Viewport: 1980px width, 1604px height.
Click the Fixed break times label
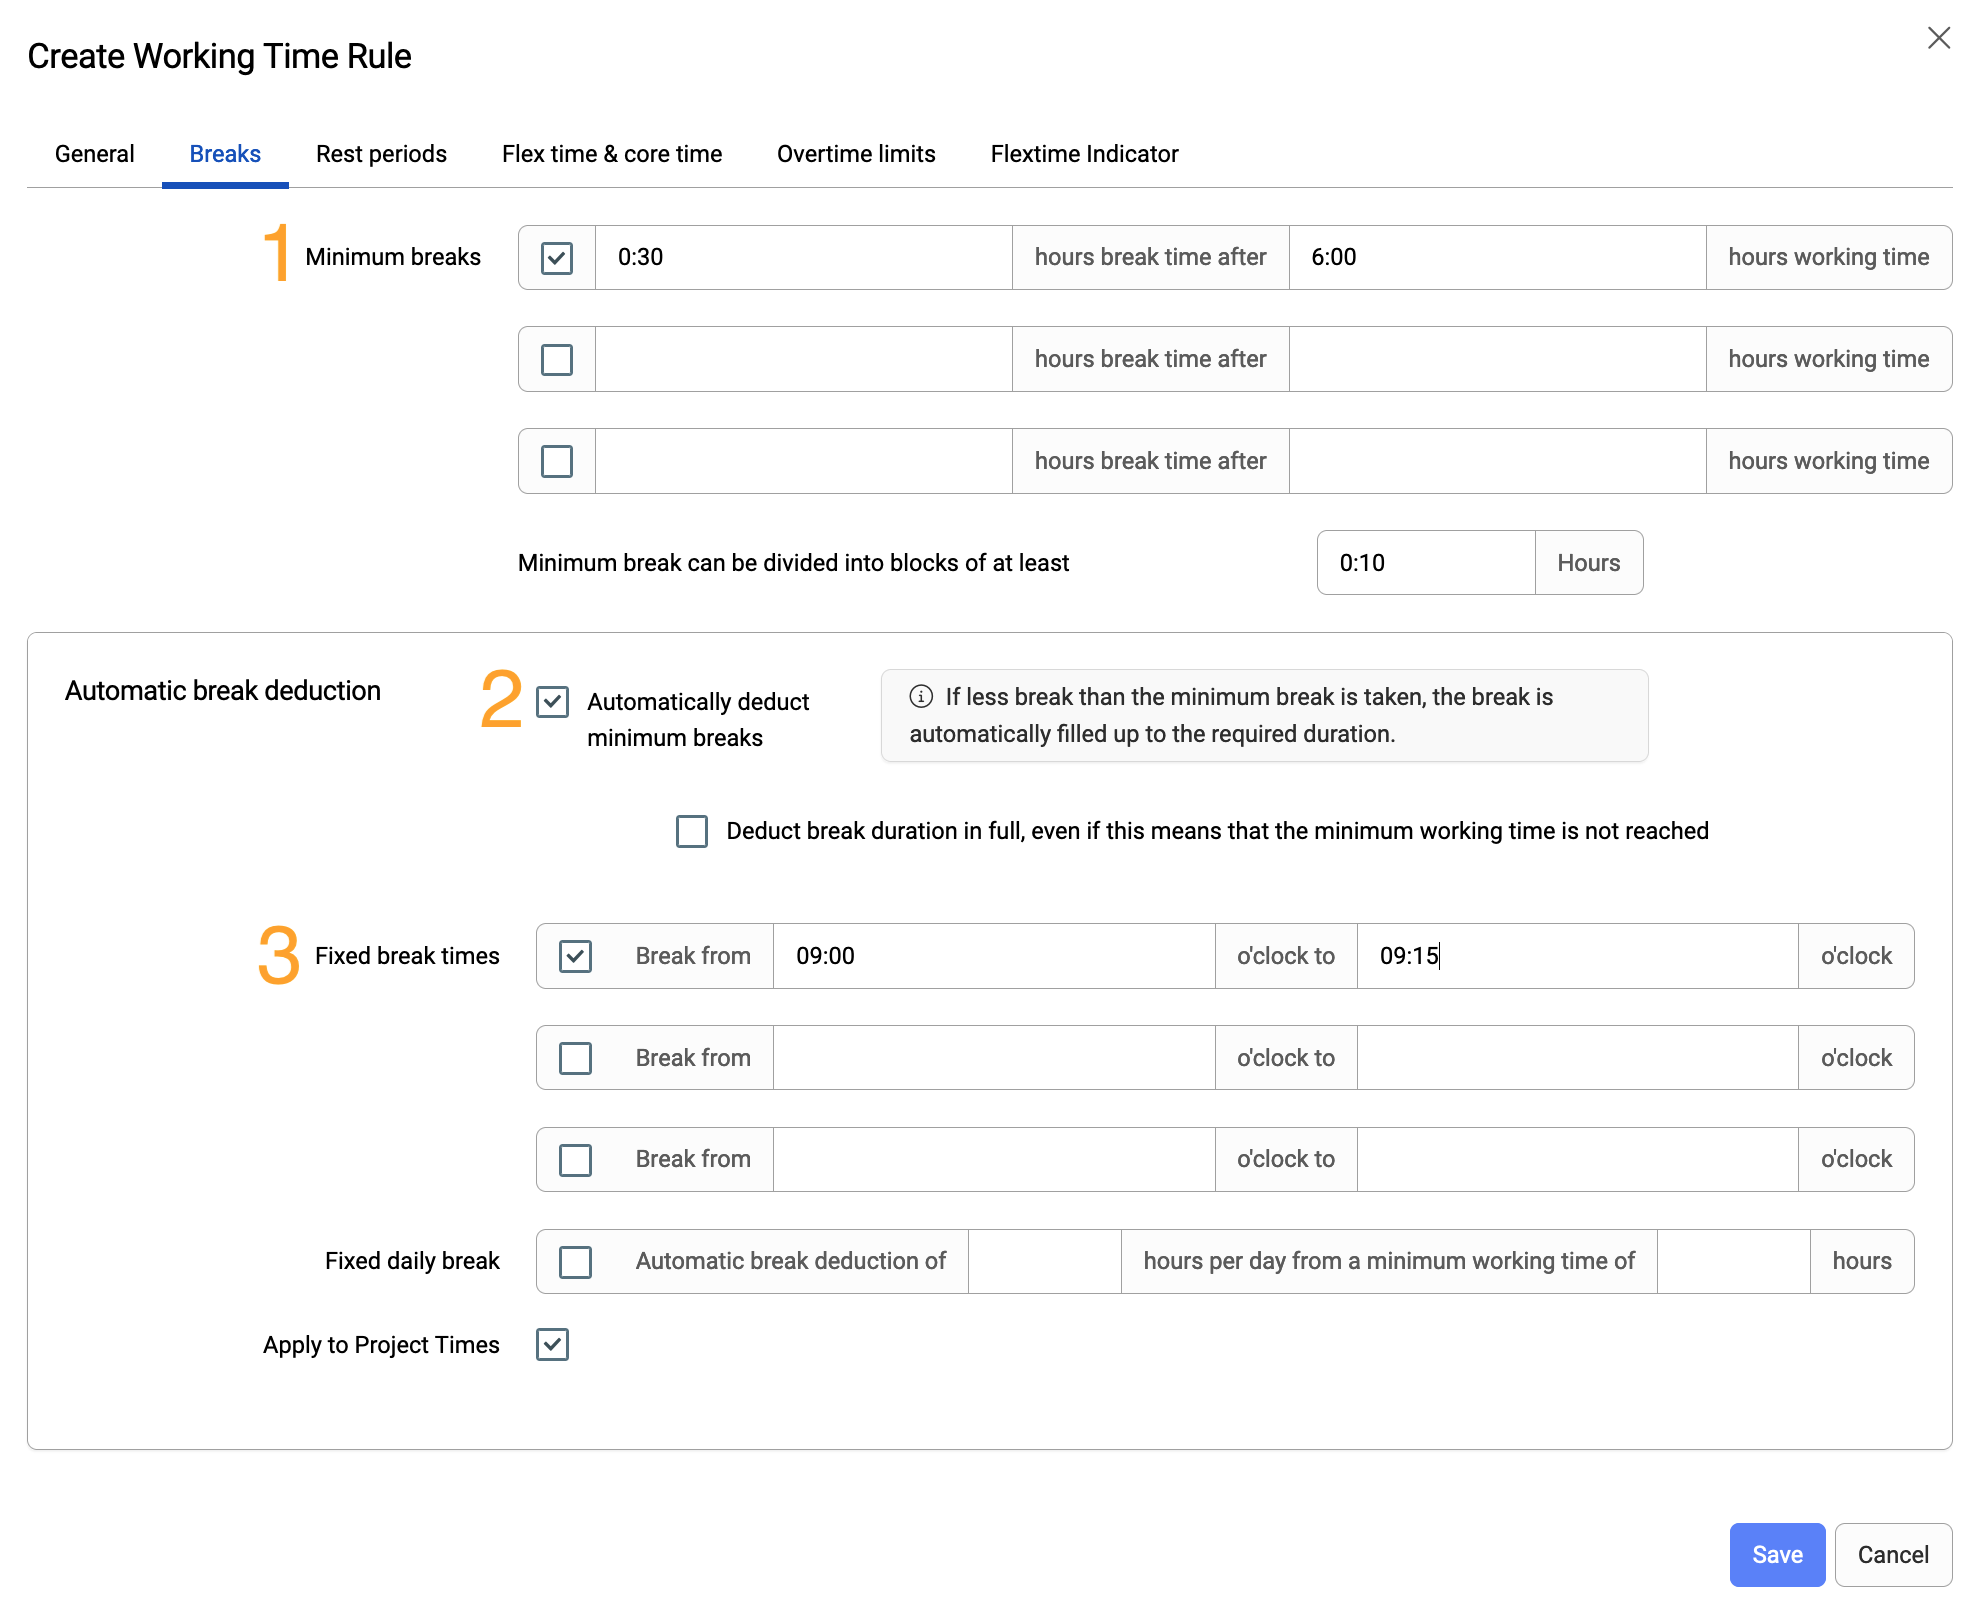[407, 956]
